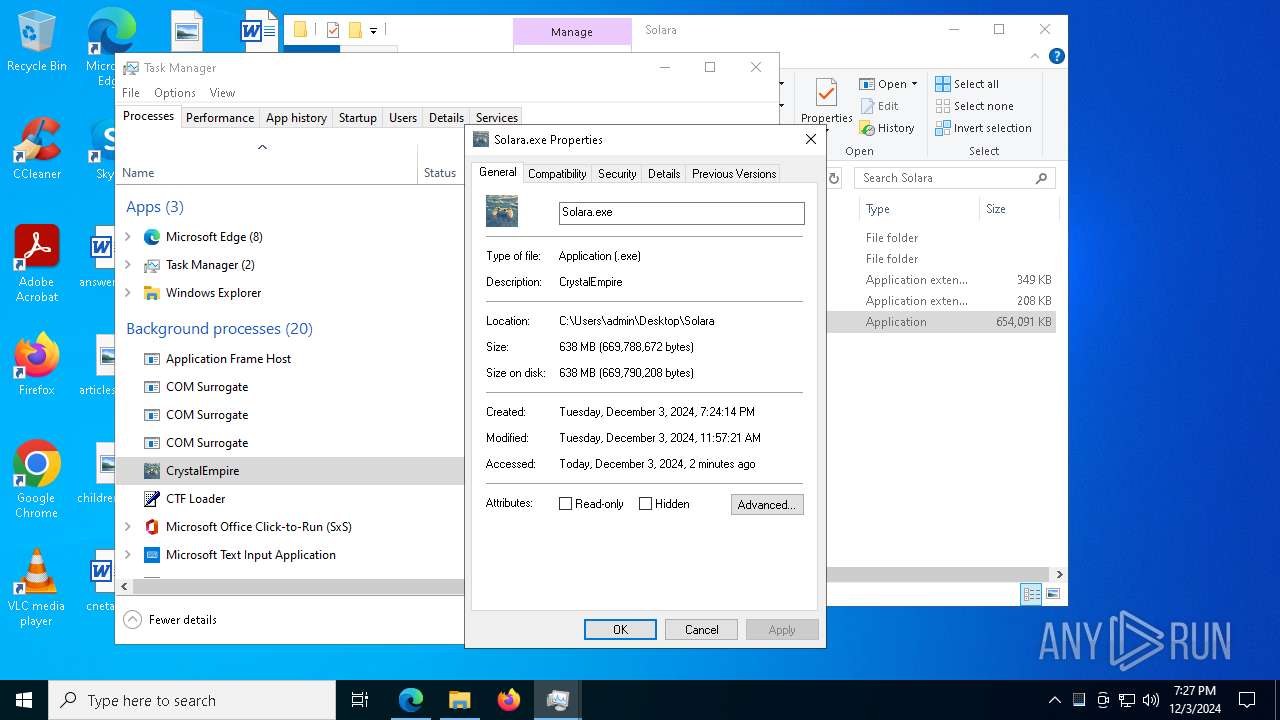Click the OK button in Properties

point(620,630)
